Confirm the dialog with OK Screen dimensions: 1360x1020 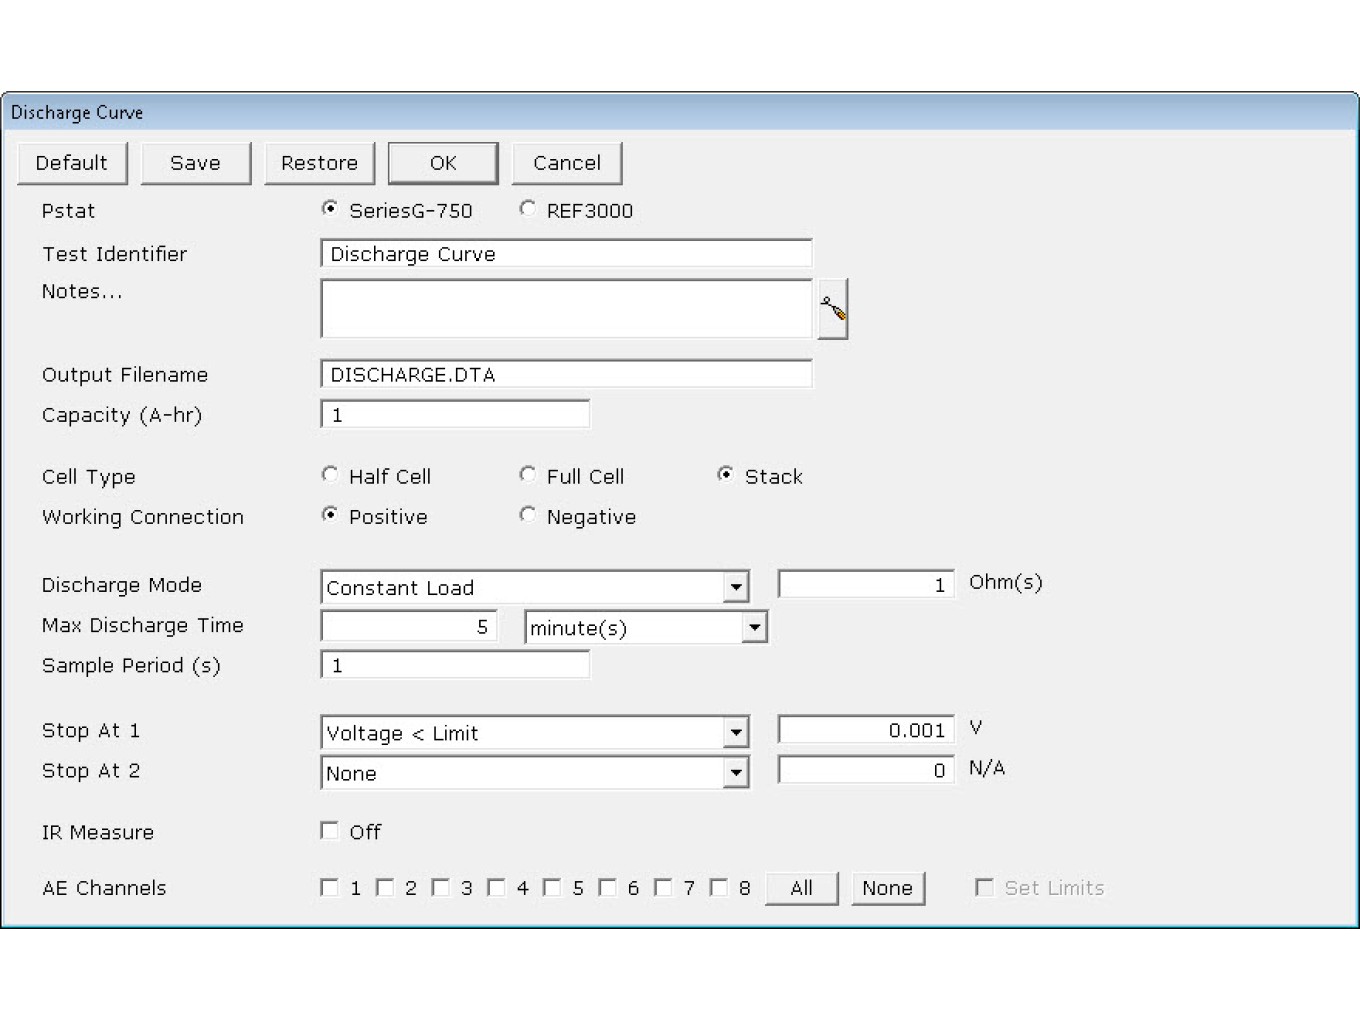[443, 163]
